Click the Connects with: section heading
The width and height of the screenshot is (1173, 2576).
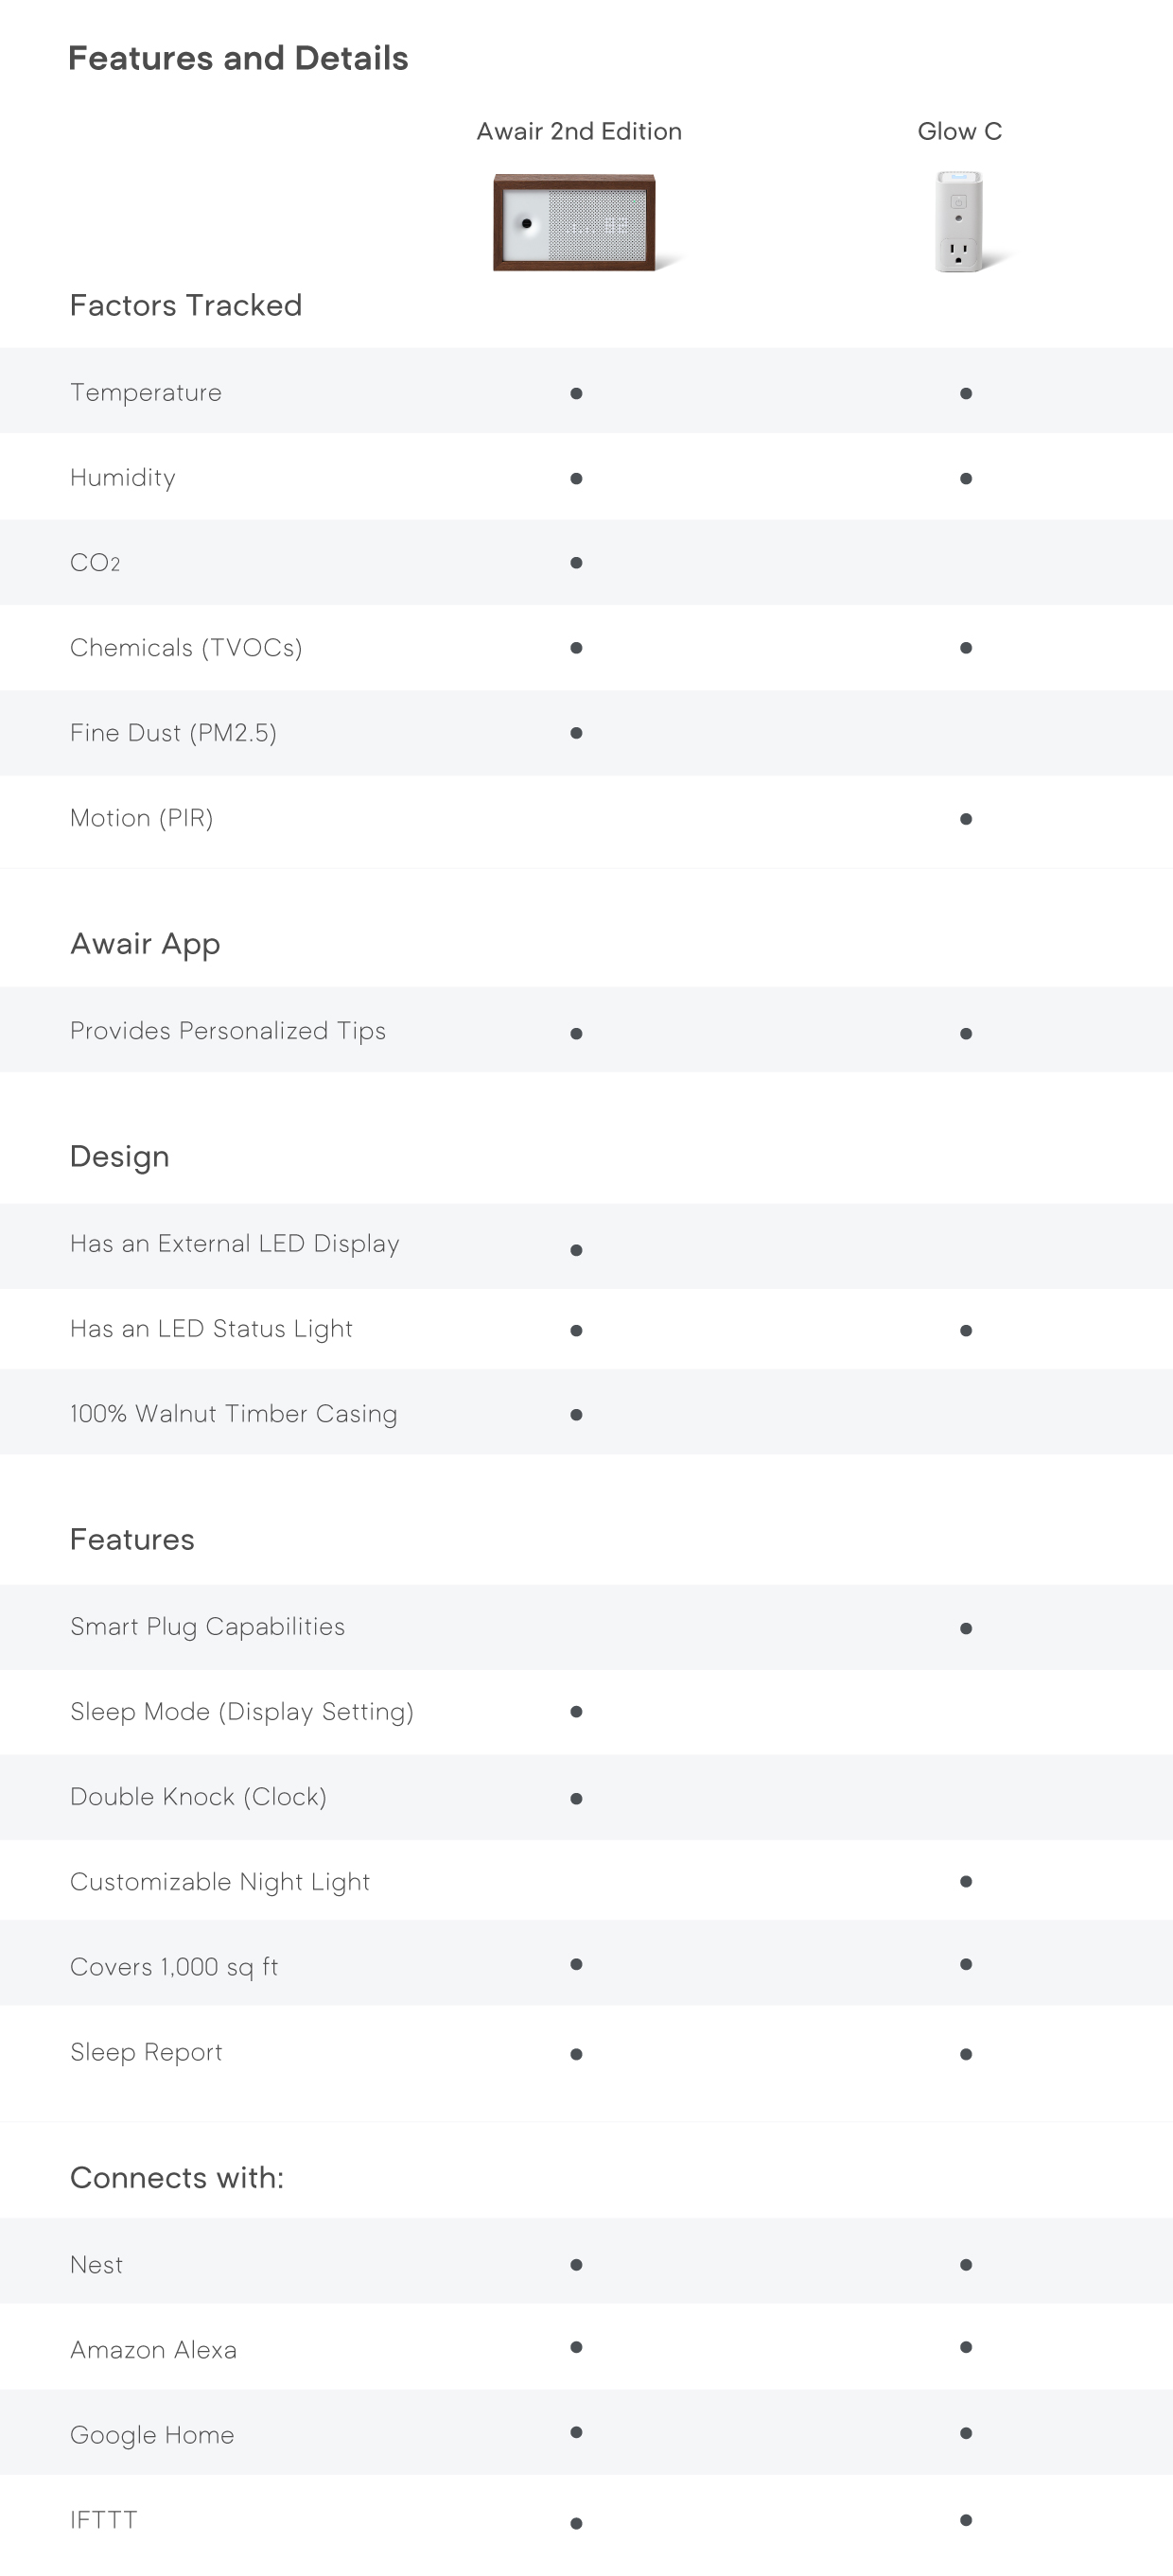177,2178
